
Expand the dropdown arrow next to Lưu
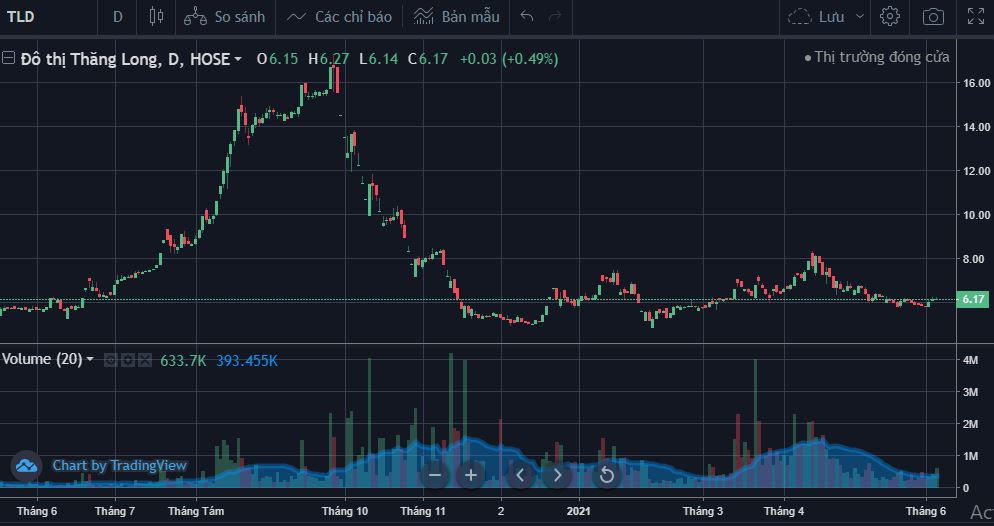click(857, 16)
